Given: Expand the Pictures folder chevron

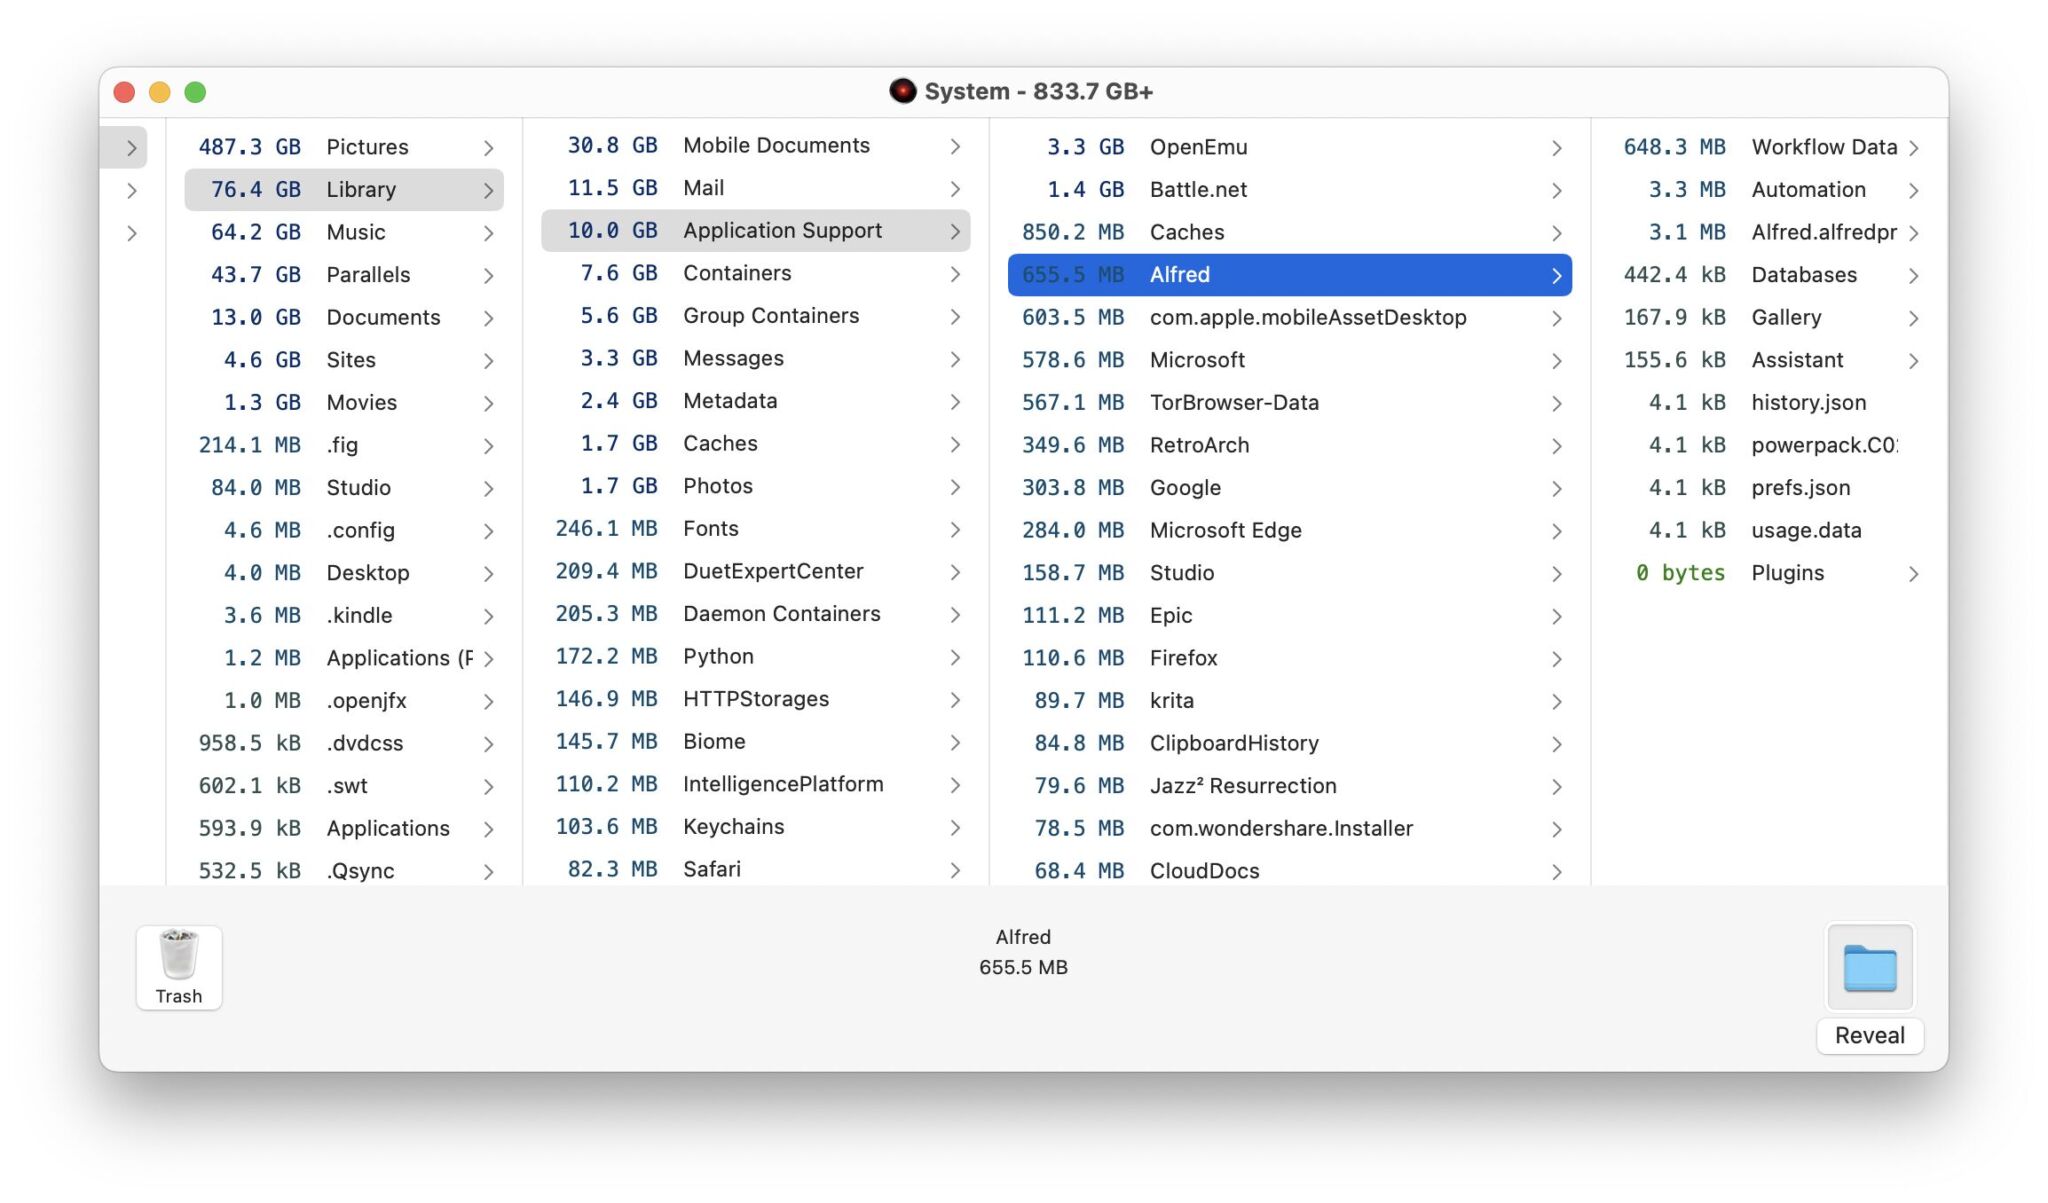Looking at the screenshot, I should 488,148.
